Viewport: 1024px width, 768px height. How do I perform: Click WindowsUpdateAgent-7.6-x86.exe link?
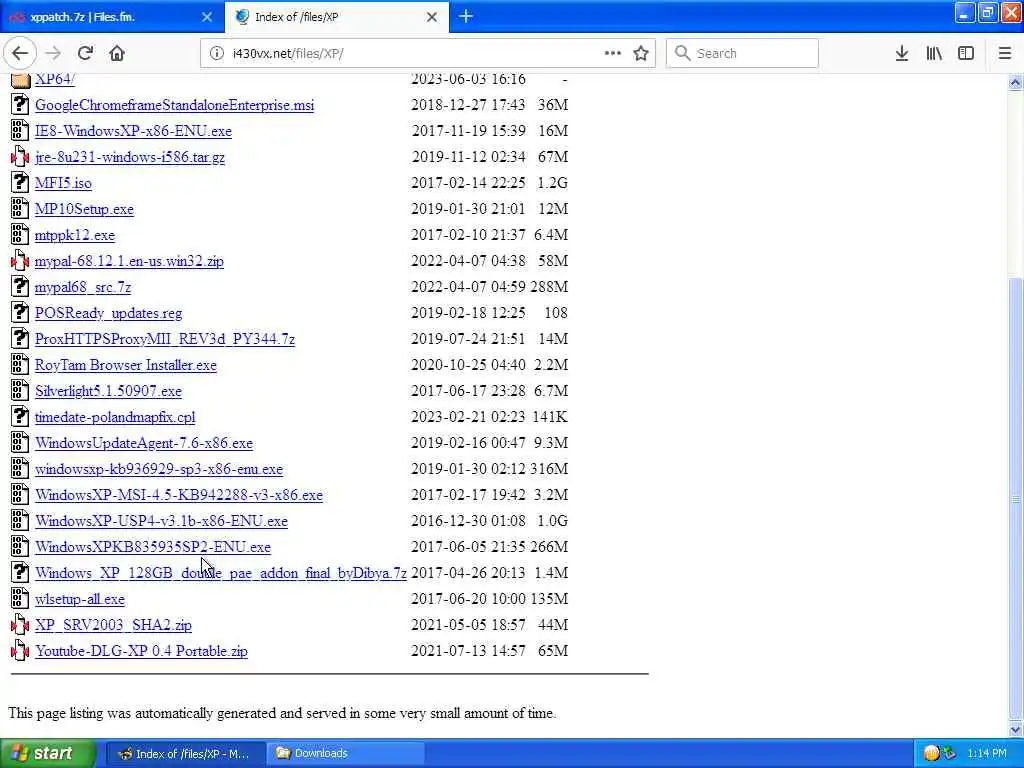tap(144, 443)
